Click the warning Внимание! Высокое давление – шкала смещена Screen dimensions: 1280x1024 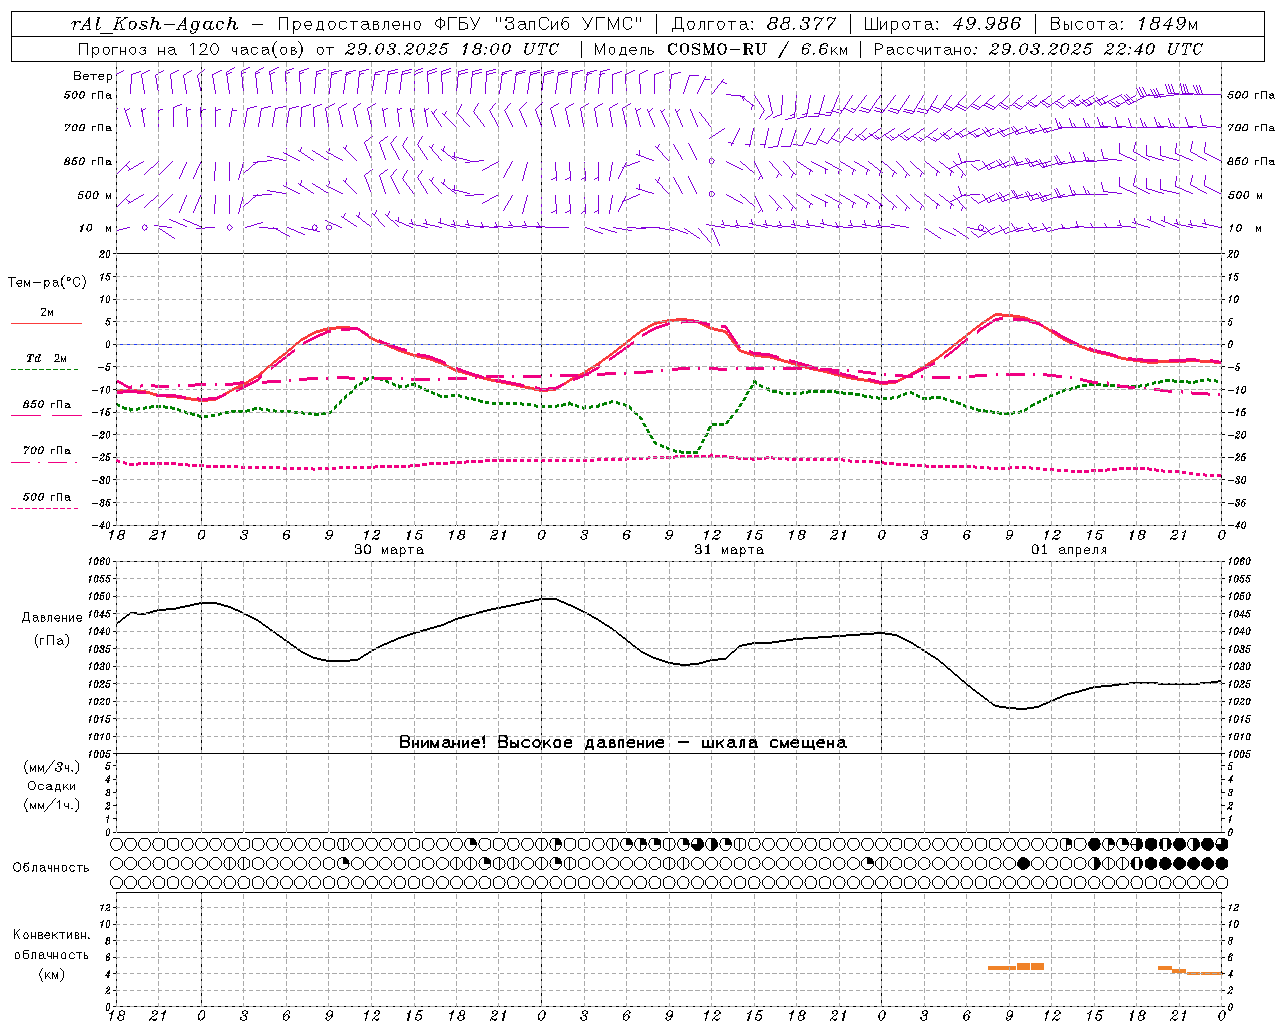[x=622, y=743]
